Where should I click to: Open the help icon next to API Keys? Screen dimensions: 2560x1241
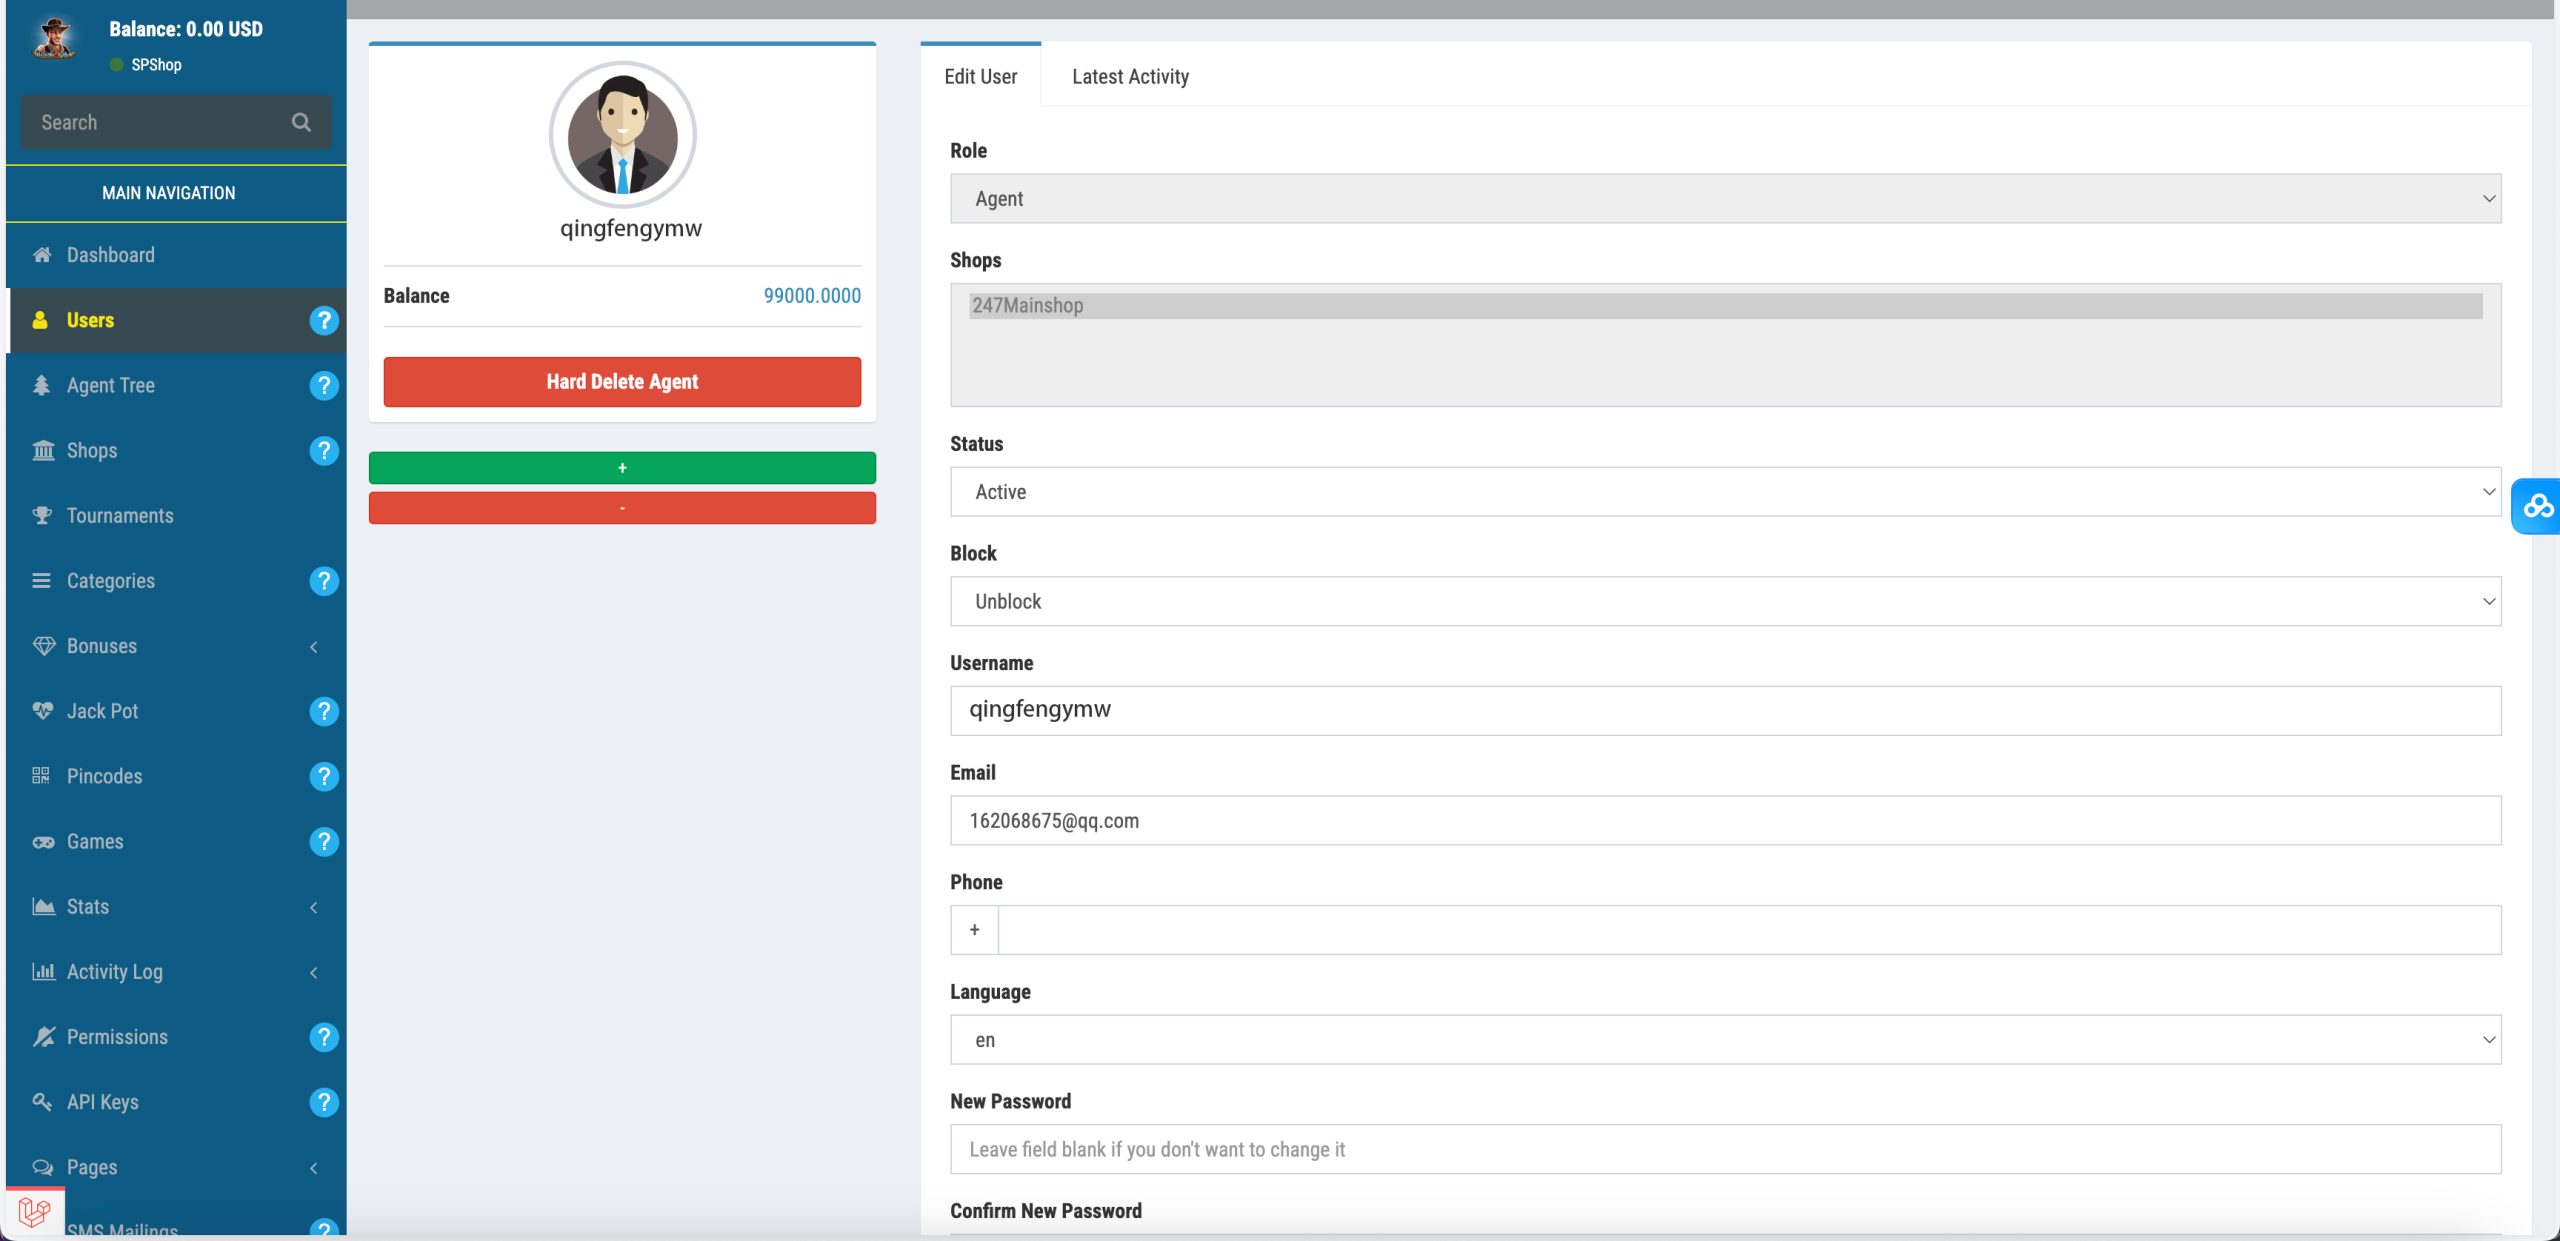click(x=324, y=1102)
